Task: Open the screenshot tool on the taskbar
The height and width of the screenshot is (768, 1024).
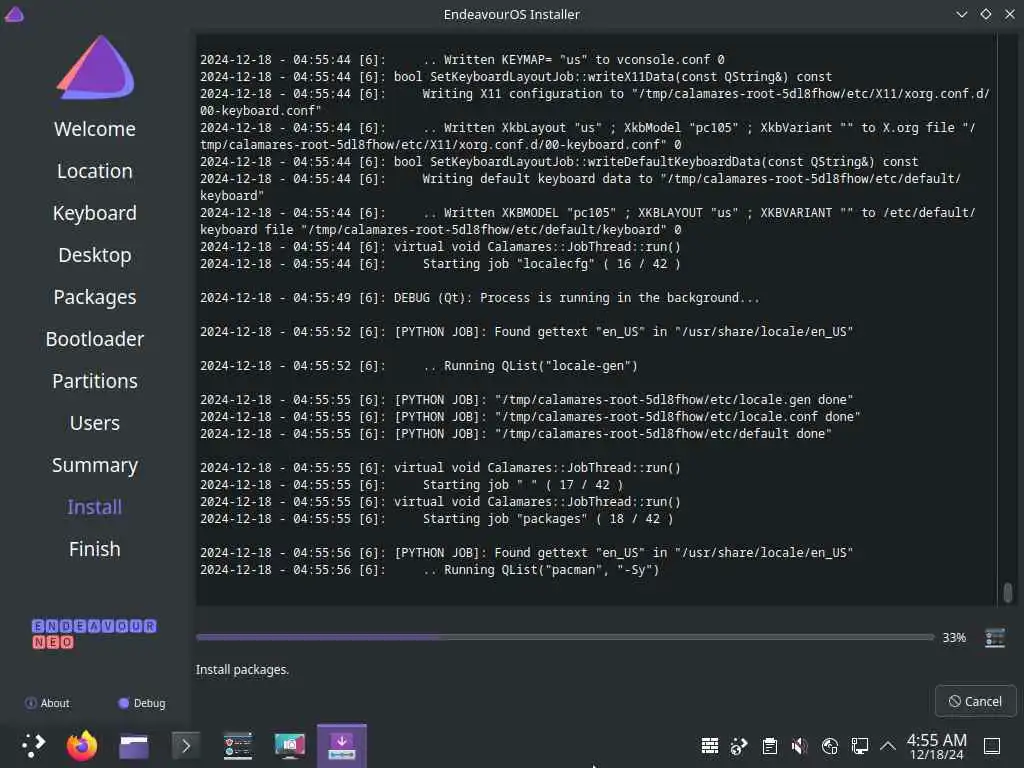Action: (x=289, y=746)
